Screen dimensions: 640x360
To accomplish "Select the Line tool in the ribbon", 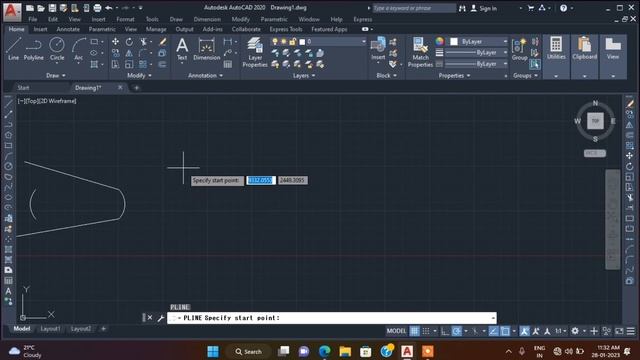I will (13, 49).
